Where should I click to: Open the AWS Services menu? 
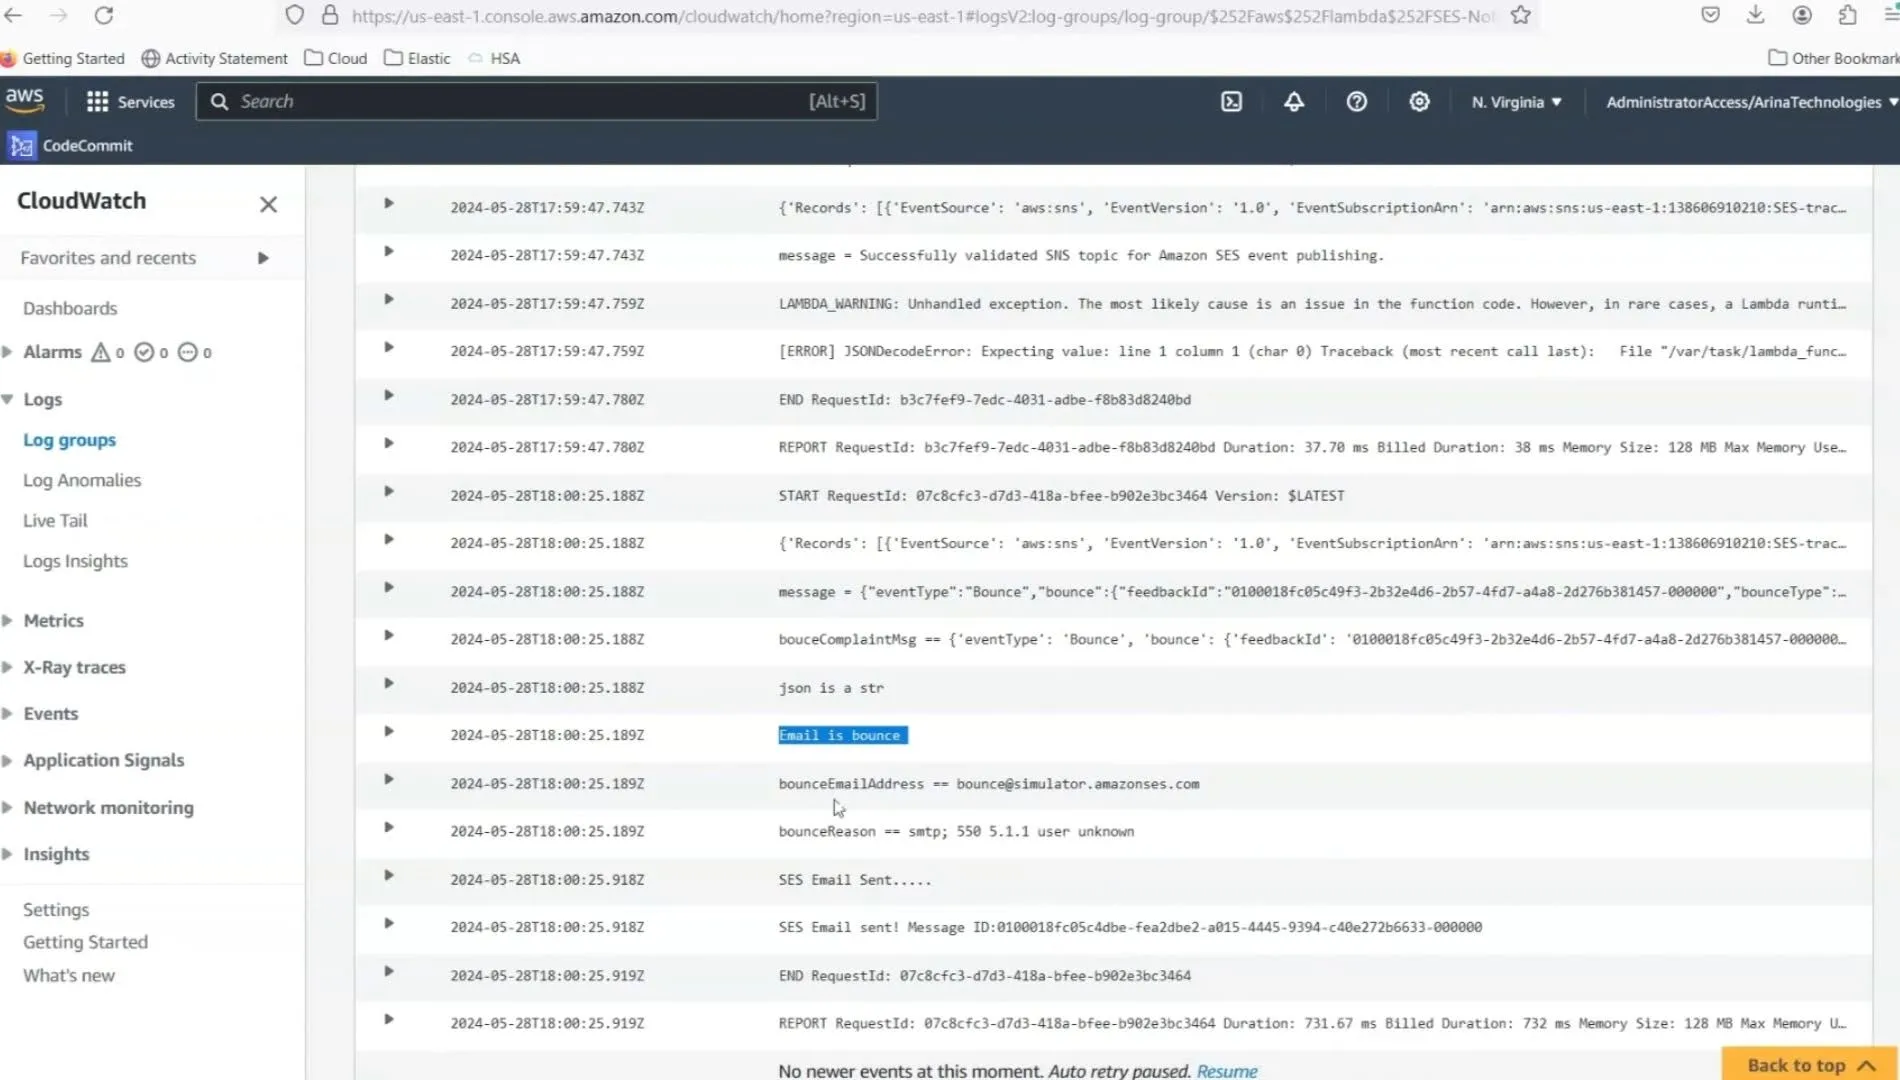(x=129, y=101)
